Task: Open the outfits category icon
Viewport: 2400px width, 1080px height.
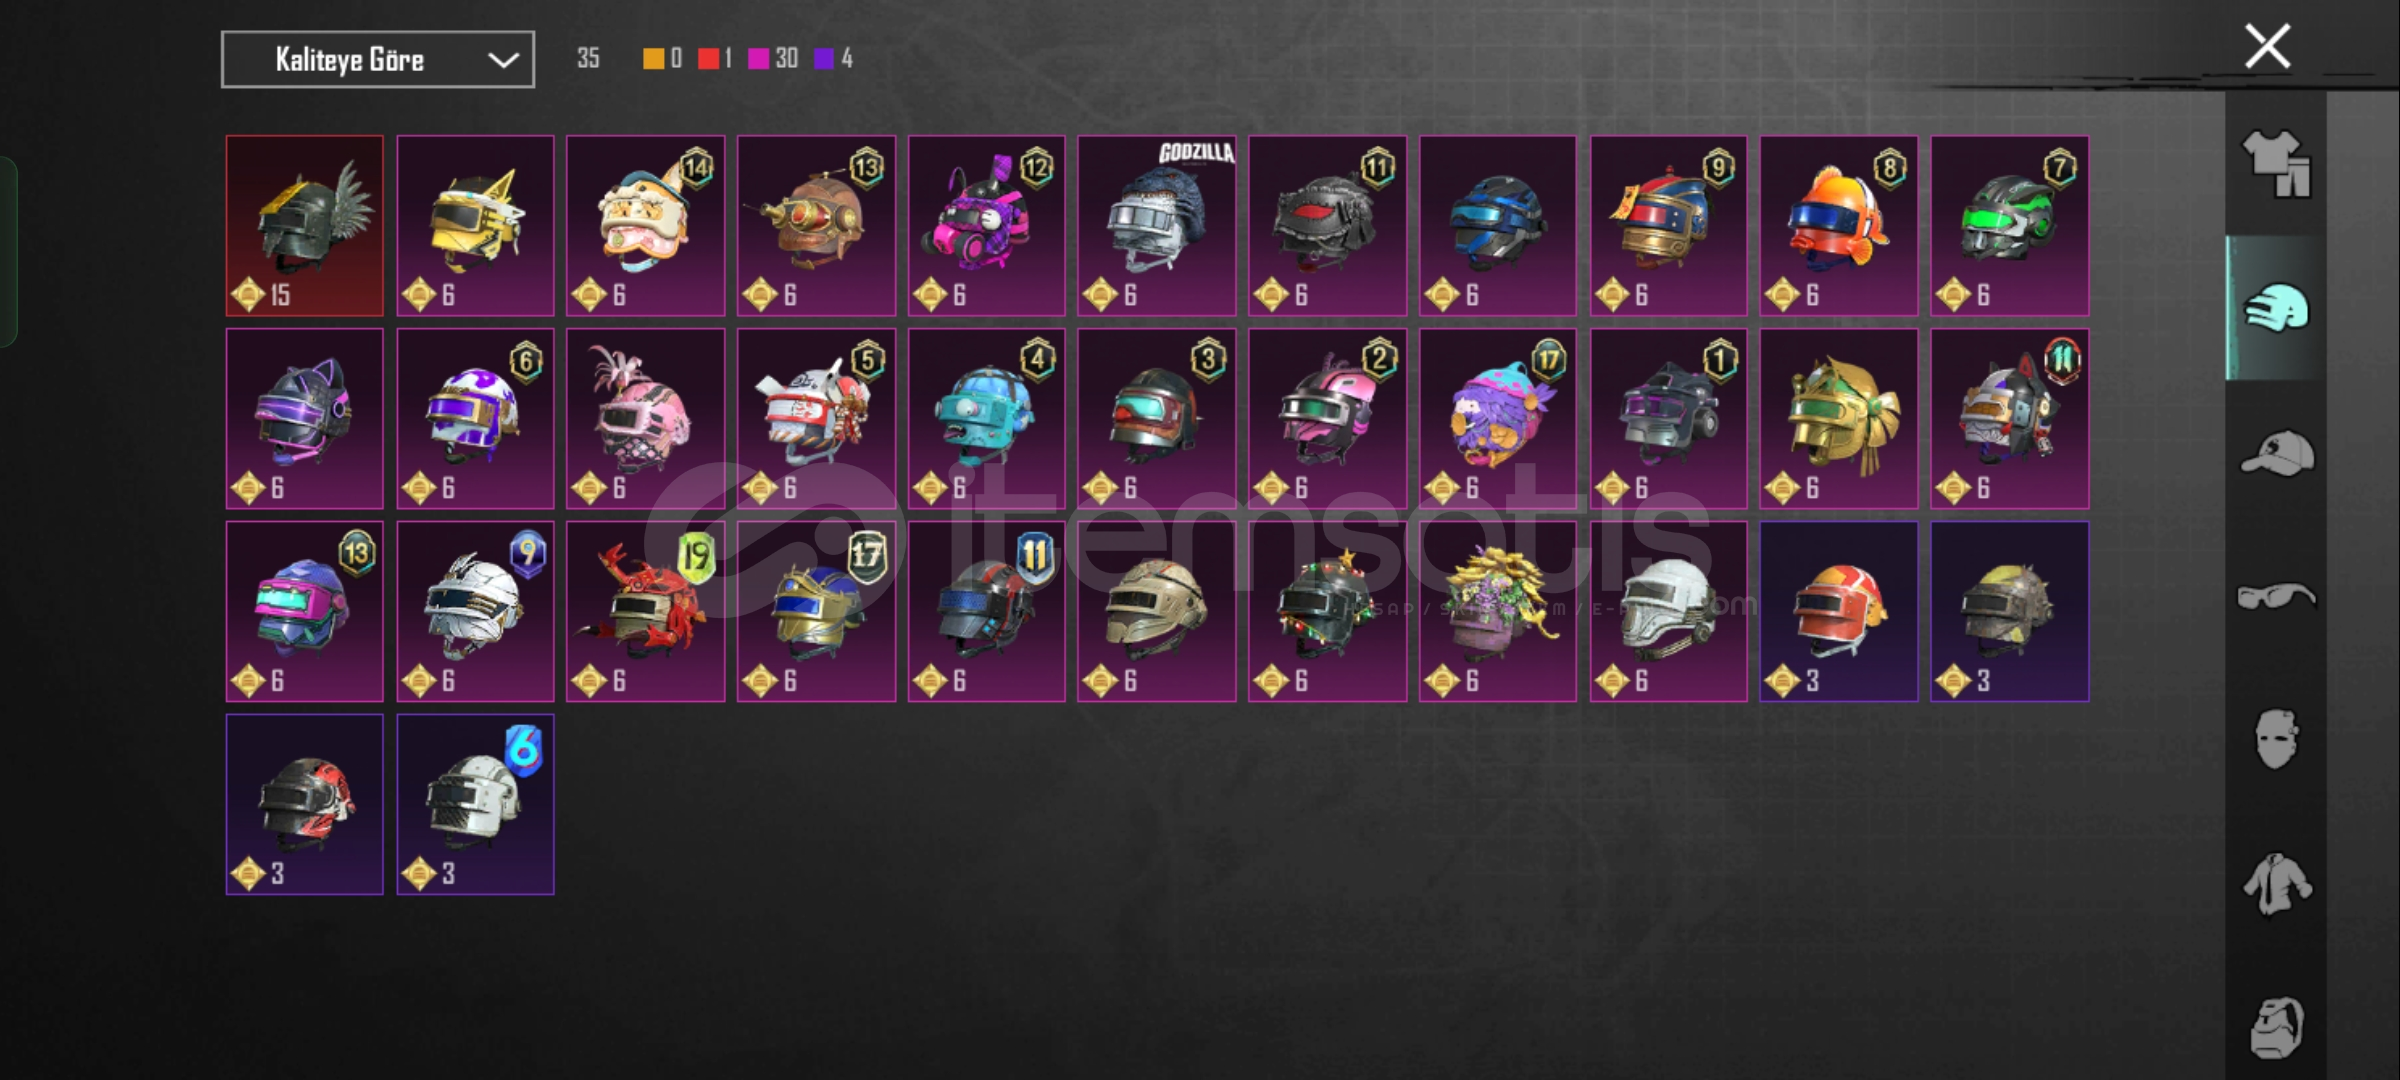Action: pyautogui.click(x=2276, y=164)
